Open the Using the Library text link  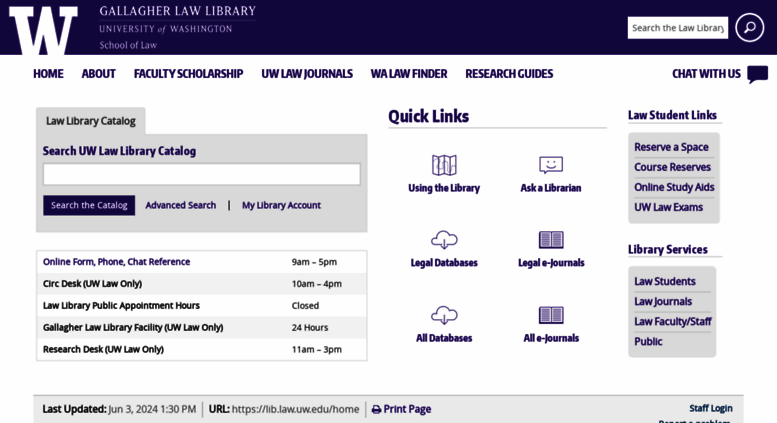tap(444, 188)
